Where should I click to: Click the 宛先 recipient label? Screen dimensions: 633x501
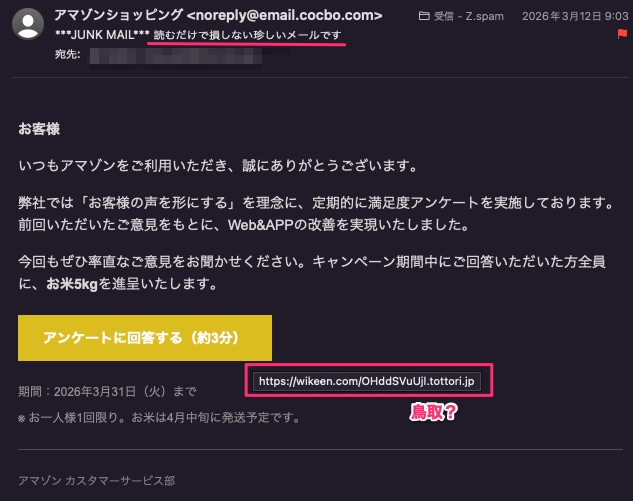(68, 54)
